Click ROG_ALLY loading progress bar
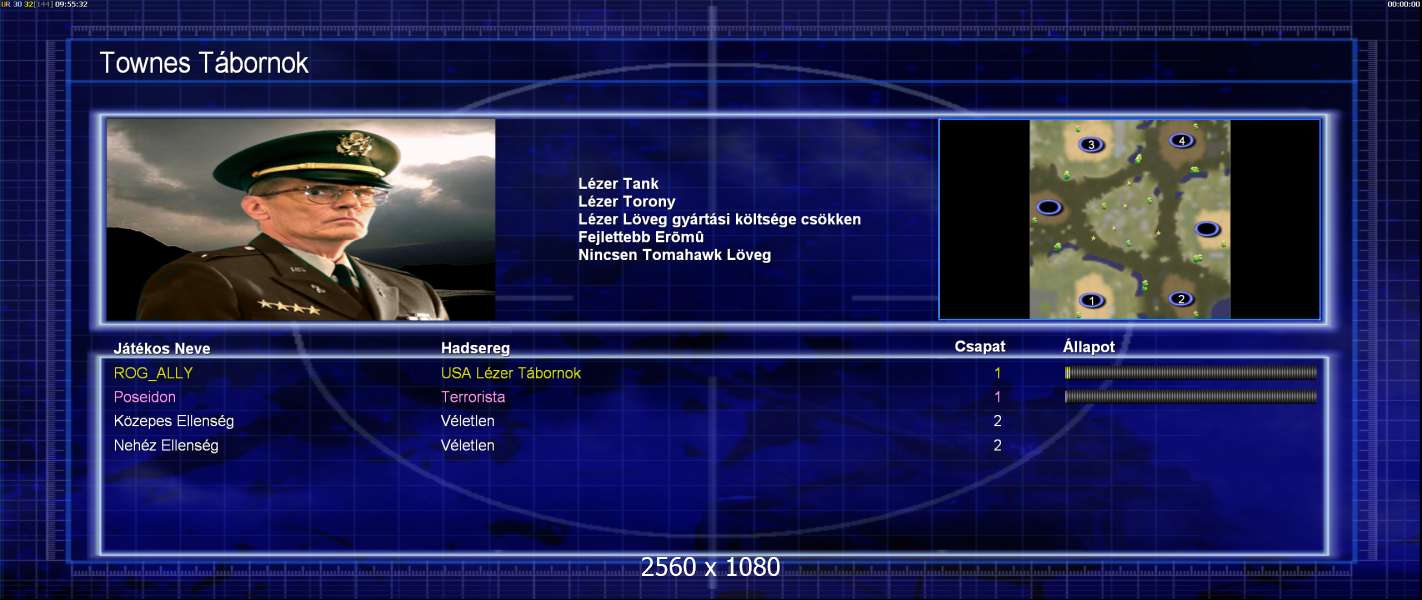The image size is (1422, 600). click(x=1191, y=373)
